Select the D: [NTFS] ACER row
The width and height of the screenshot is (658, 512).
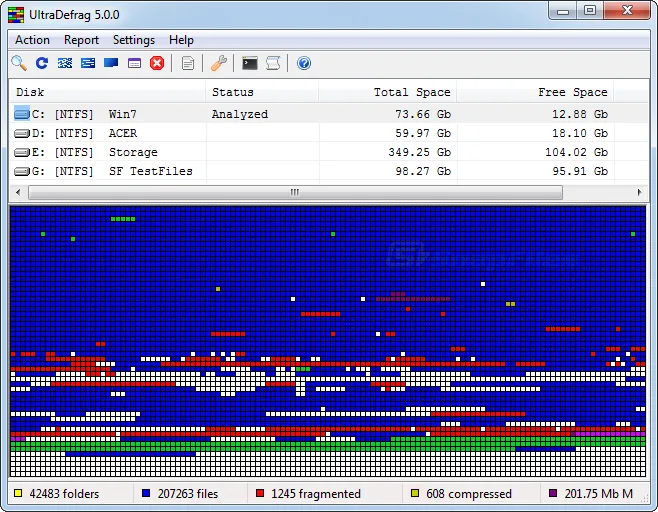329,133
